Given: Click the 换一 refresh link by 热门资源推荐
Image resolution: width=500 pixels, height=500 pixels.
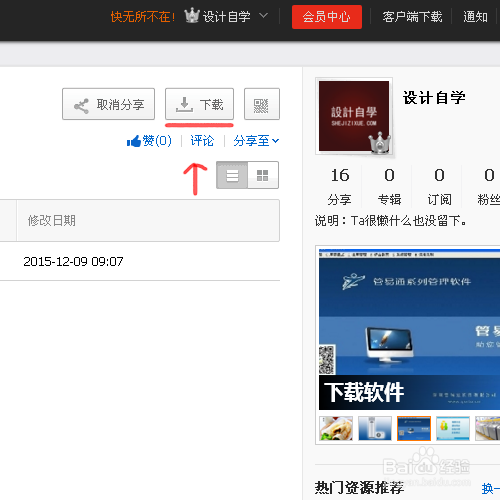Looking at the screenshot, I should (x=490, y=489).
